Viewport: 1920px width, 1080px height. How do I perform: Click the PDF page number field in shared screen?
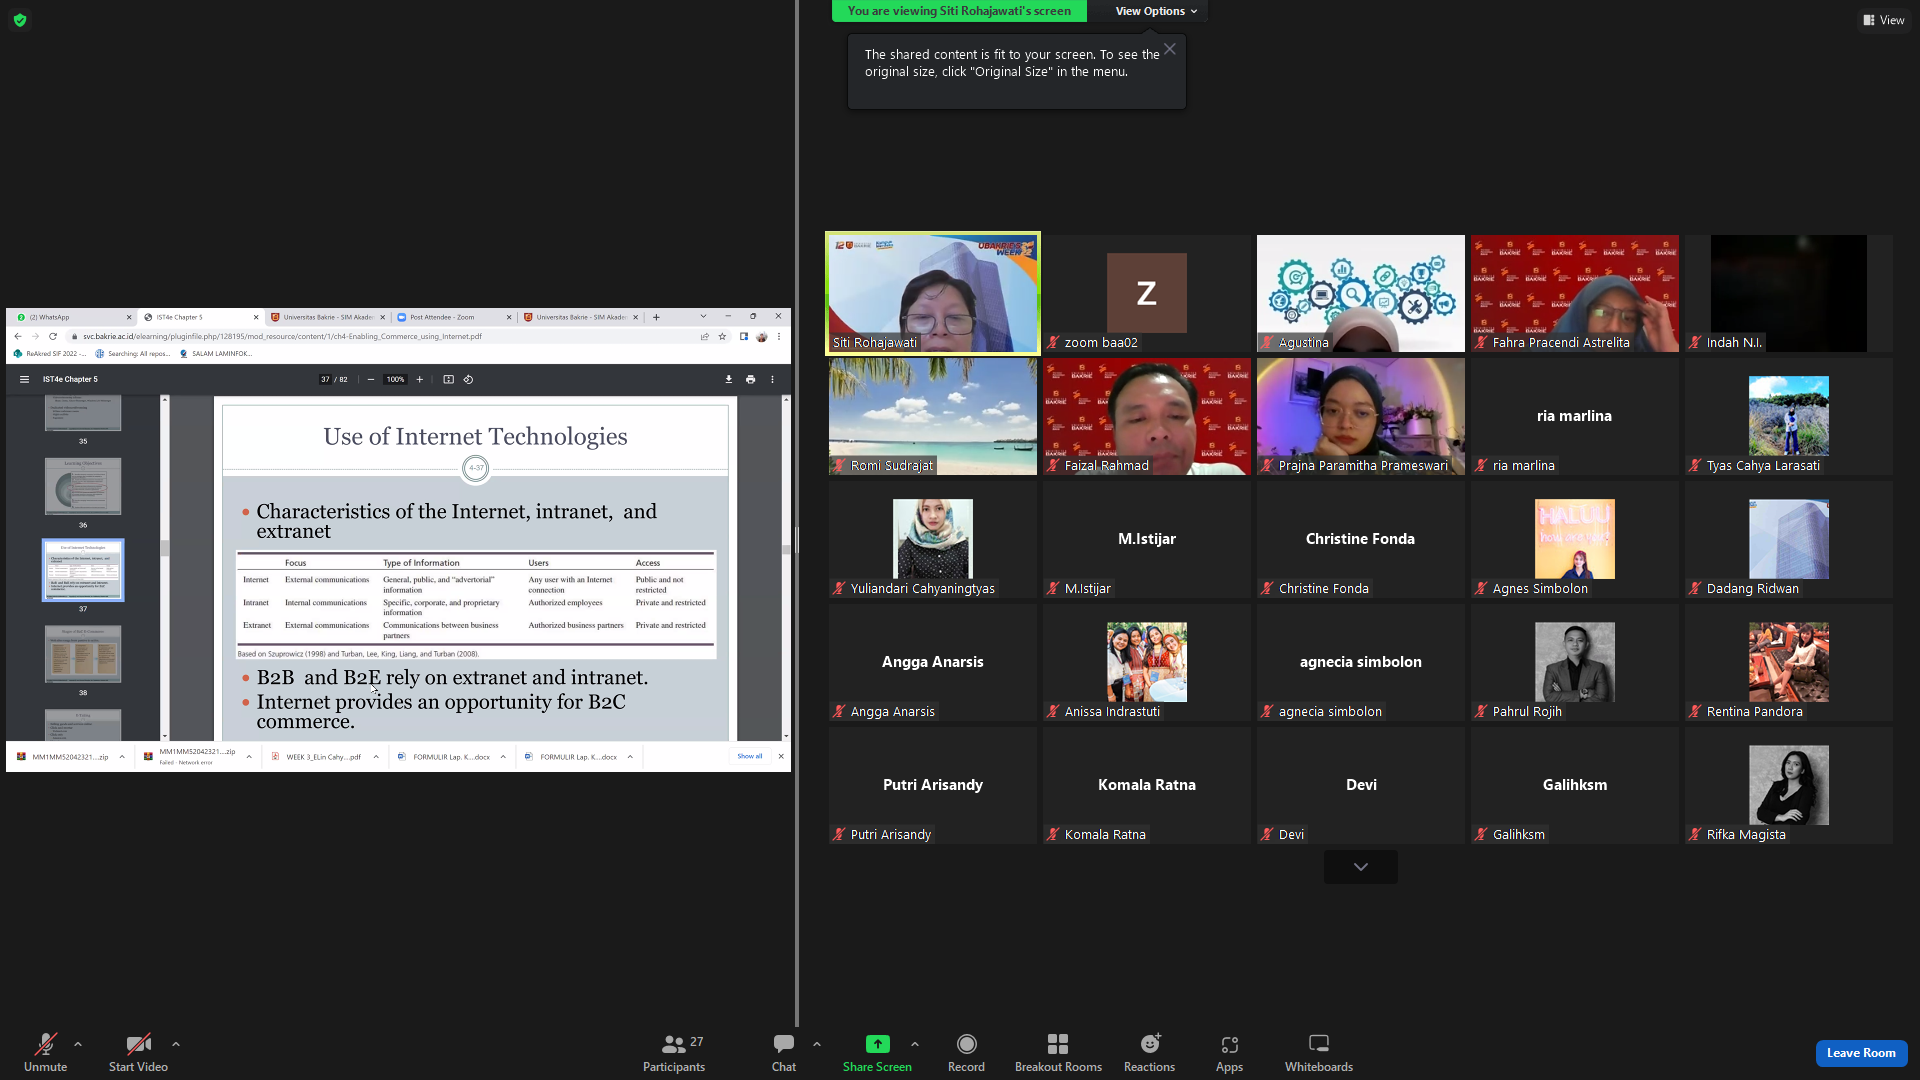pyautogui.click(x=325, y=380)
